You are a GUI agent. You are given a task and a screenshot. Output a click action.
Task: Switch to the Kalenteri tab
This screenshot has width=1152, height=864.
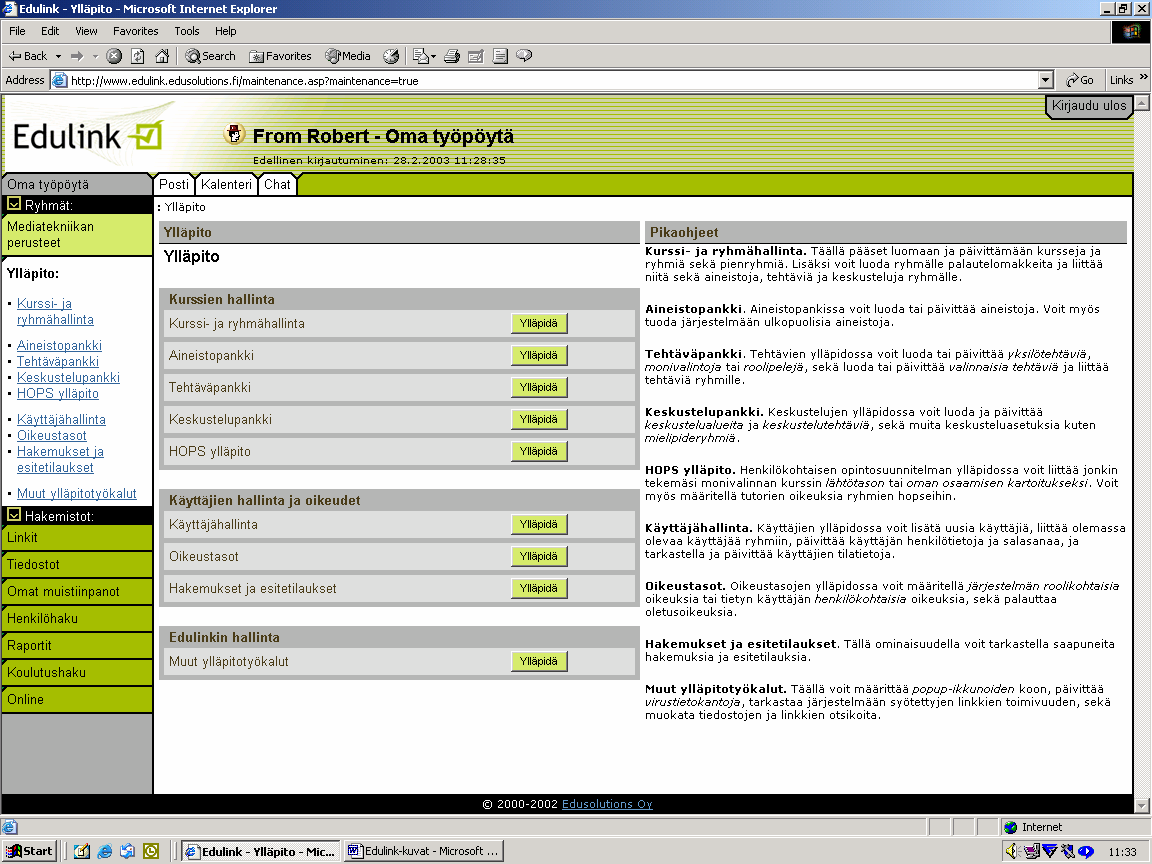coord(226,184)
